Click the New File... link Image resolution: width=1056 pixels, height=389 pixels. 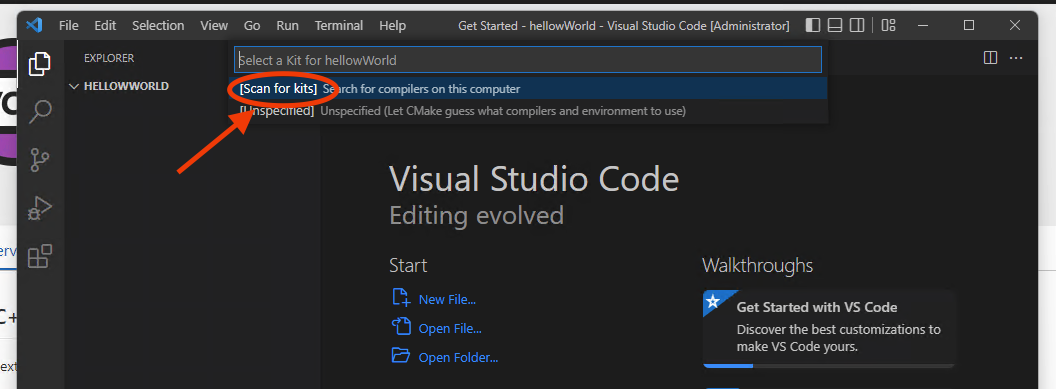pyautogui.click(x=447, y=299)
